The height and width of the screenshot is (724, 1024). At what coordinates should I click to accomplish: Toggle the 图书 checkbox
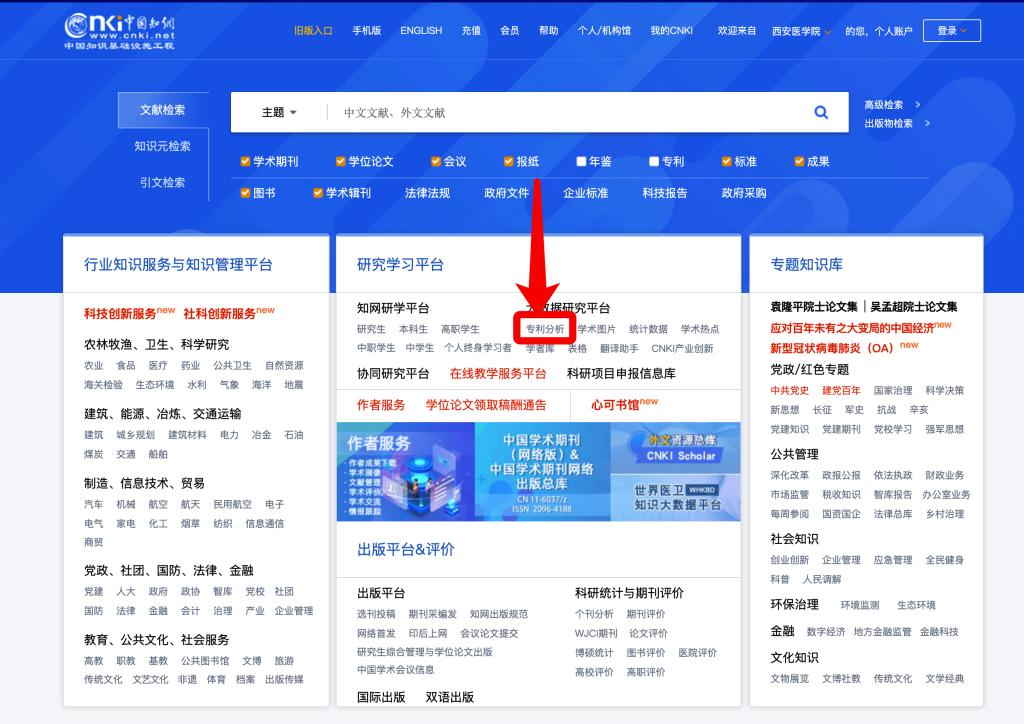[x=246, y=193]
